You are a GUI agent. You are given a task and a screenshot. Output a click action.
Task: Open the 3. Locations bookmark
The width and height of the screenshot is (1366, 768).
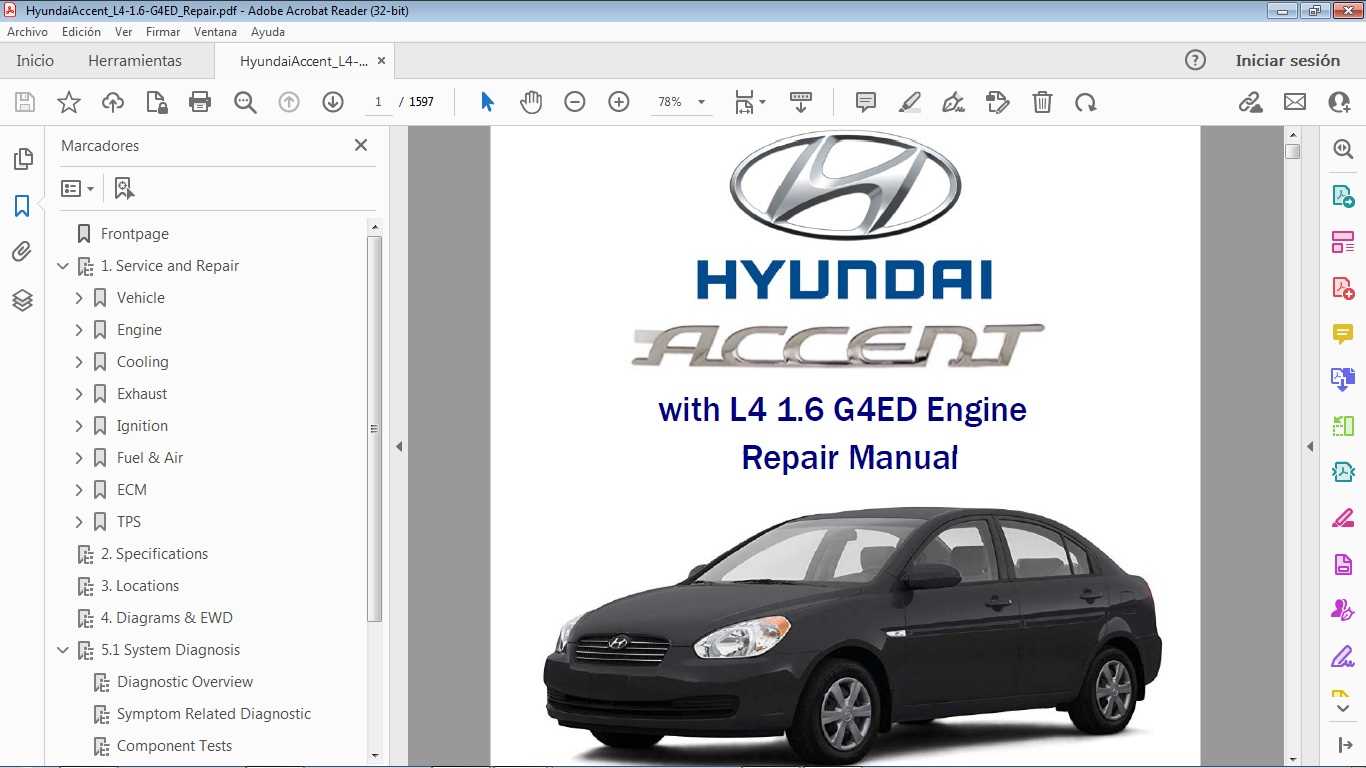click(x=140, y=586)
